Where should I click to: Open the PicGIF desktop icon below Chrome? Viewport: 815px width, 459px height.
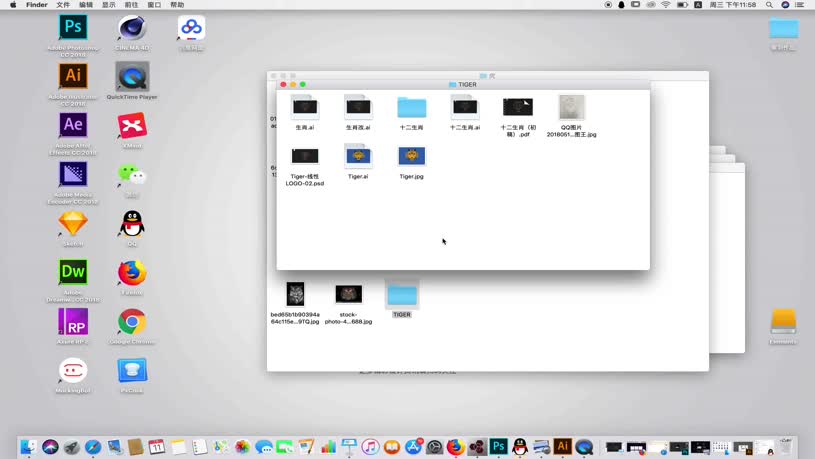[x=132, y=370]
